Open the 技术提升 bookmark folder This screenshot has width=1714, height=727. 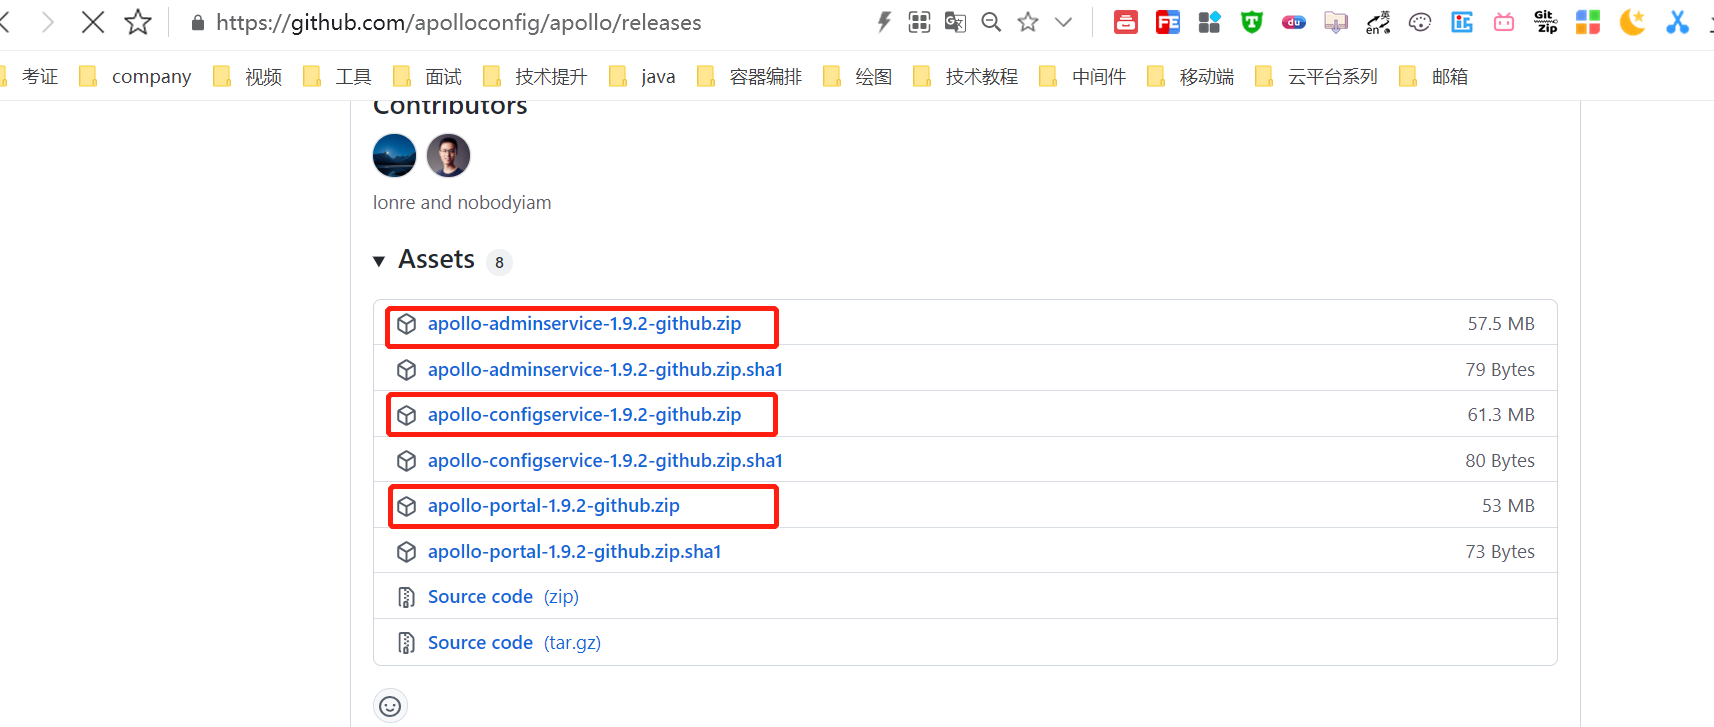tap(535, 76)
